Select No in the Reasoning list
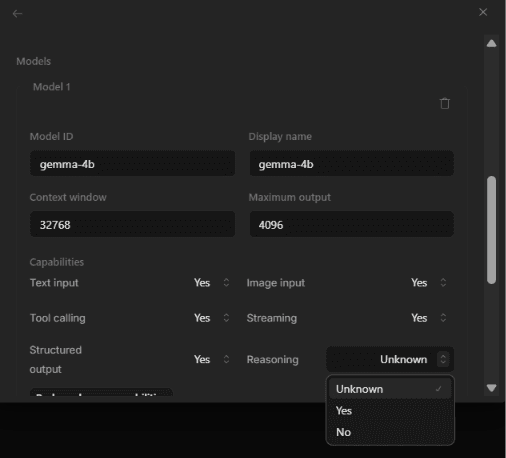506x458 pixels. (390, 432)
